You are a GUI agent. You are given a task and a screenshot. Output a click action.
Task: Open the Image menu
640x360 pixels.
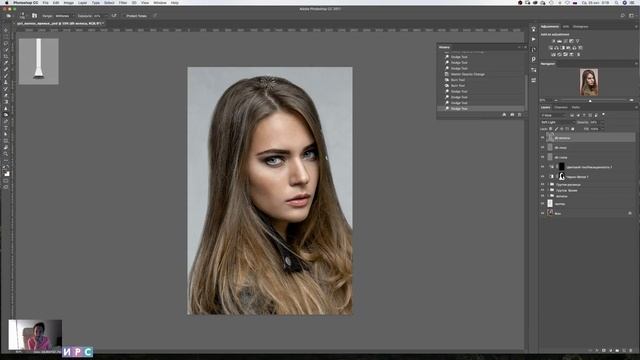pyautogui.click(x=69, y=2)
